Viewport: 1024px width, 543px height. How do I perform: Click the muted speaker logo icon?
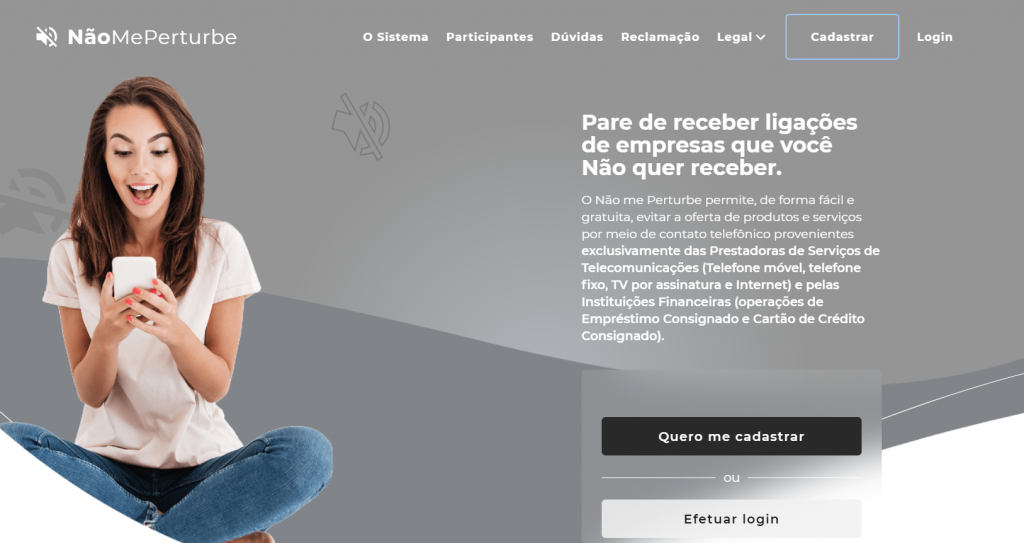(46, 37)
